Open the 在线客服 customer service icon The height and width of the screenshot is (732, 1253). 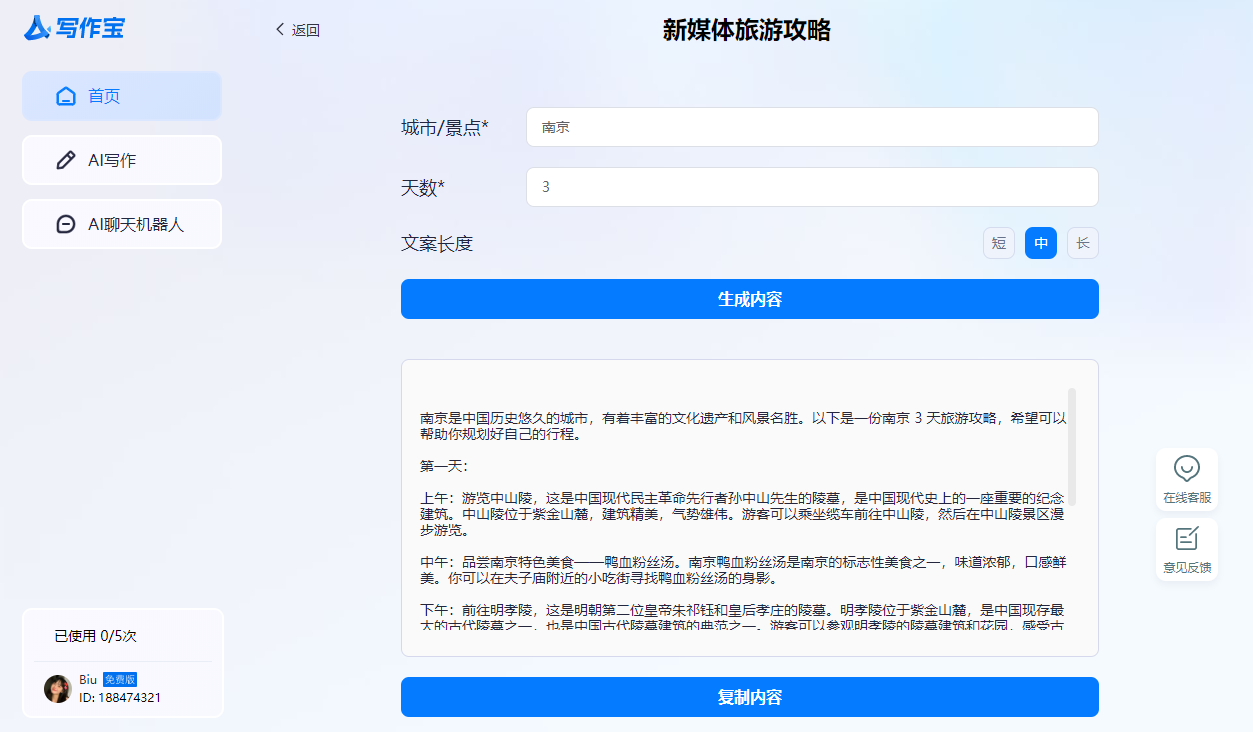(1186, 470)
